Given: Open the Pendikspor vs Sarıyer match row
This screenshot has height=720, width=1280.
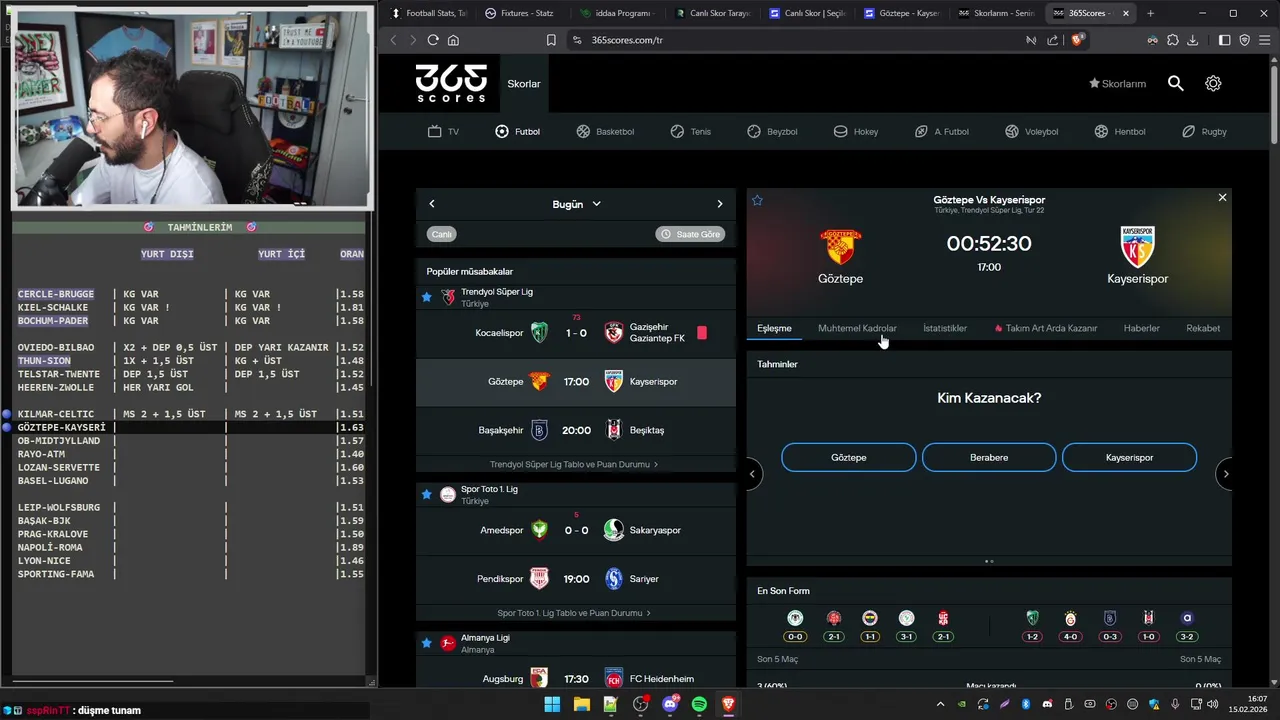Looking at the screenshot, I should pos(576,579).
